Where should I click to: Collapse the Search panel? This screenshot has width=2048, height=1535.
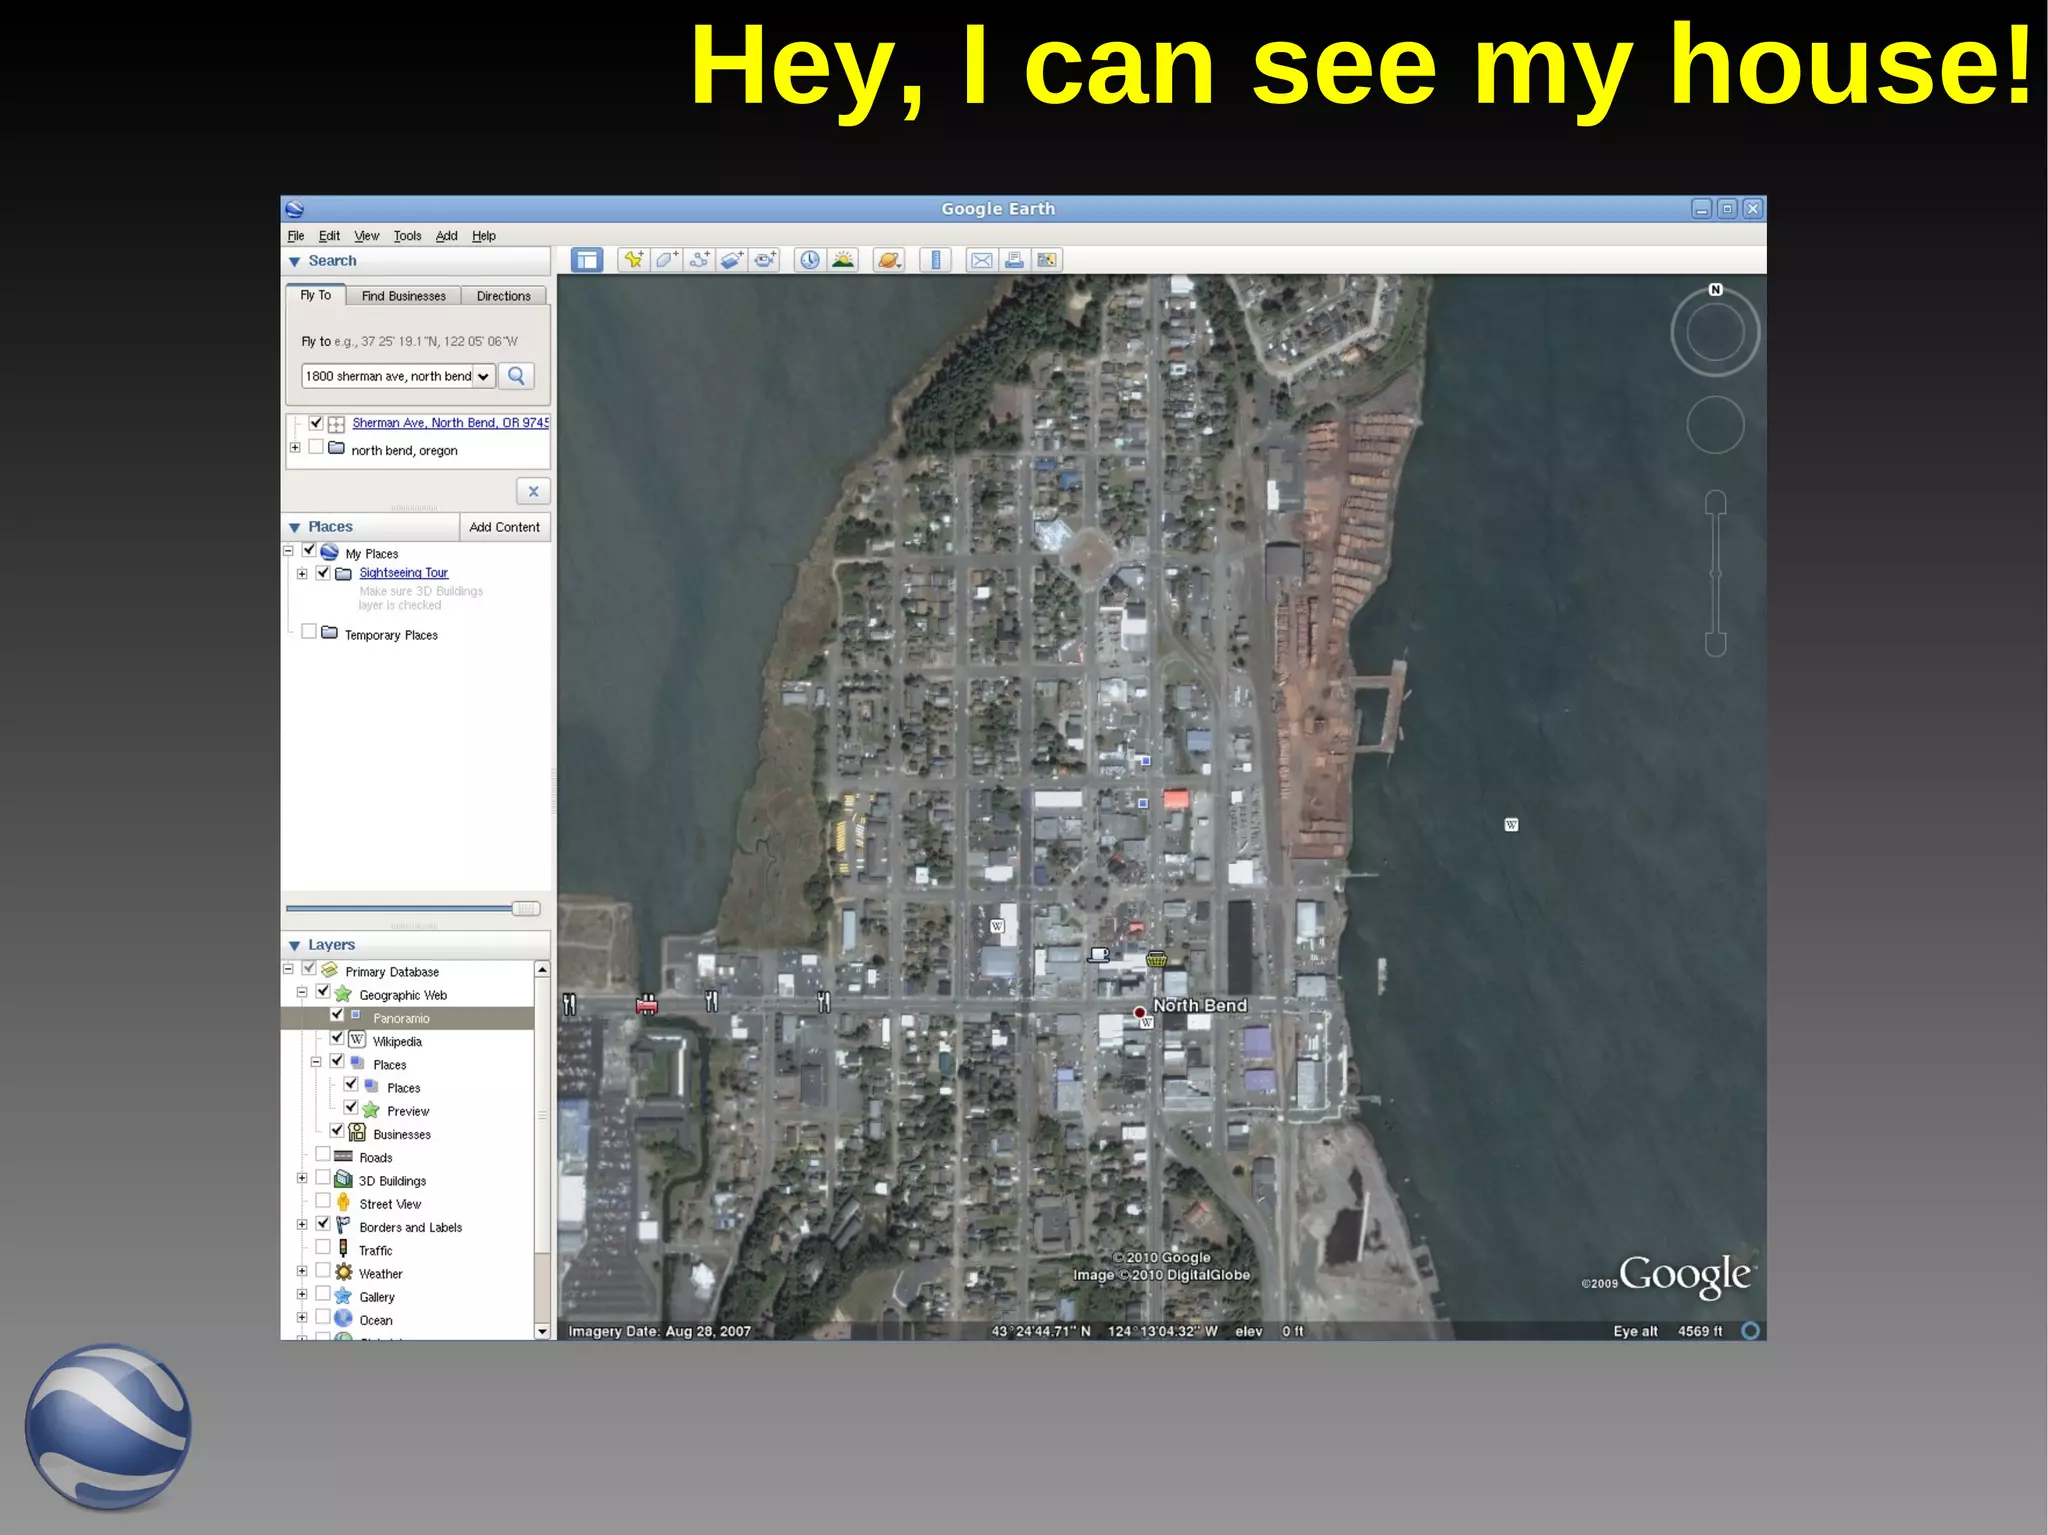point(295,262)
